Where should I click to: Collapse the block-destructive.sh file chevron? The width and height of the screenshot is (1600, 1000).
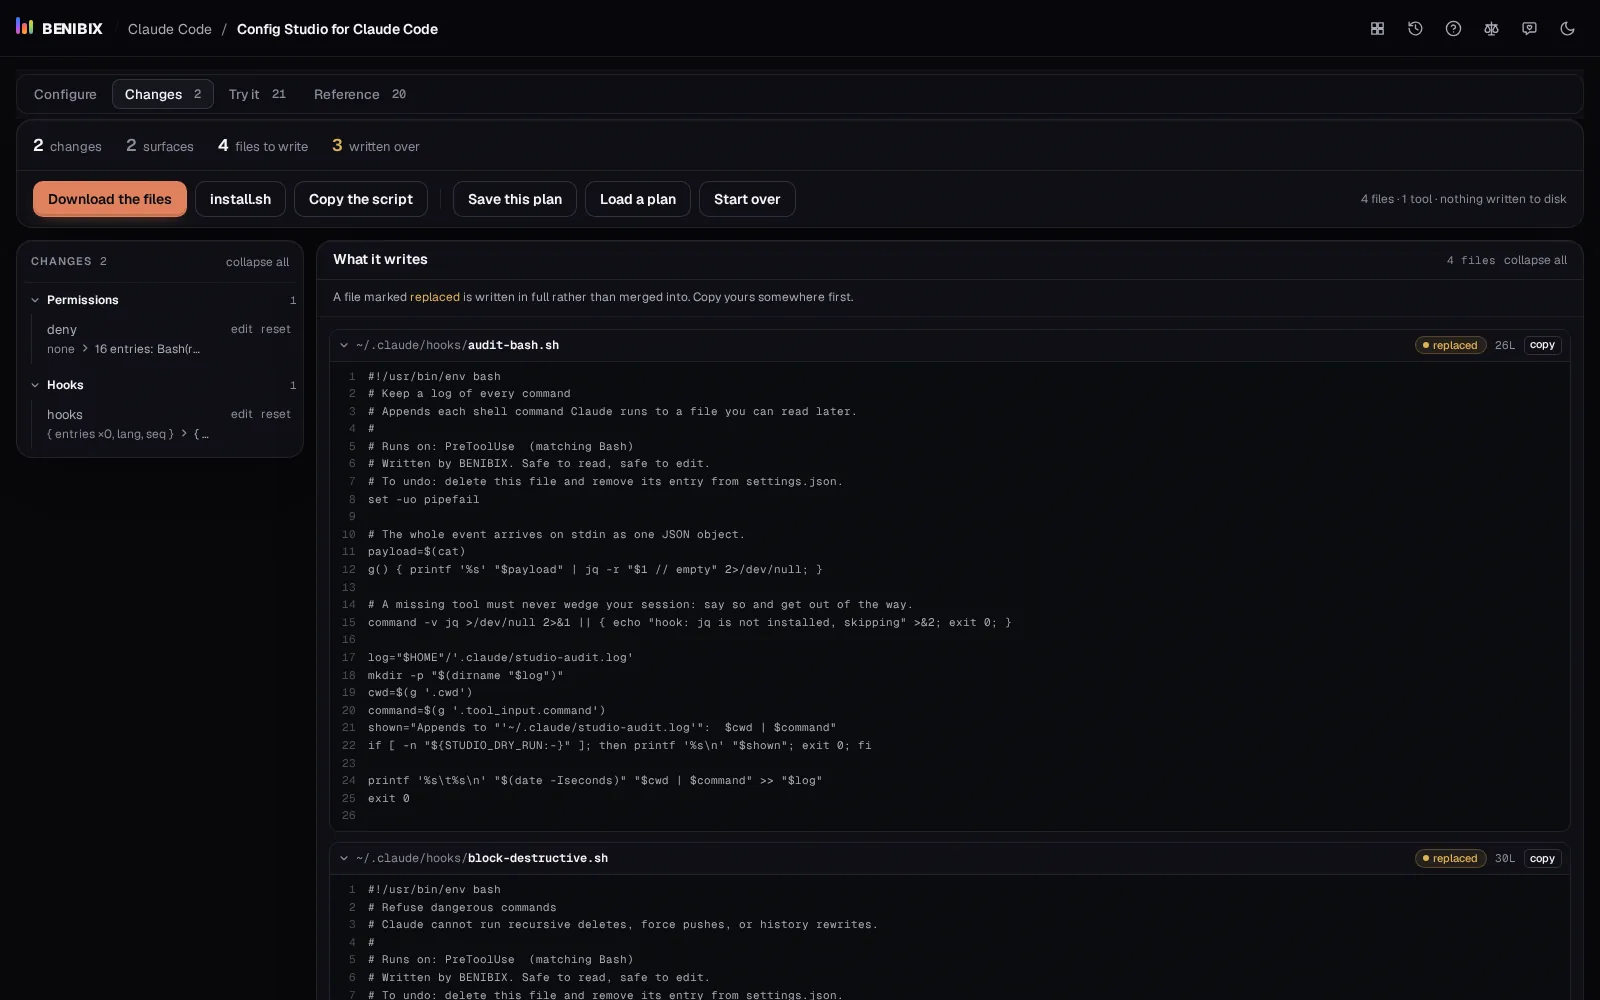pyautogui.click(x=344, y=858)
